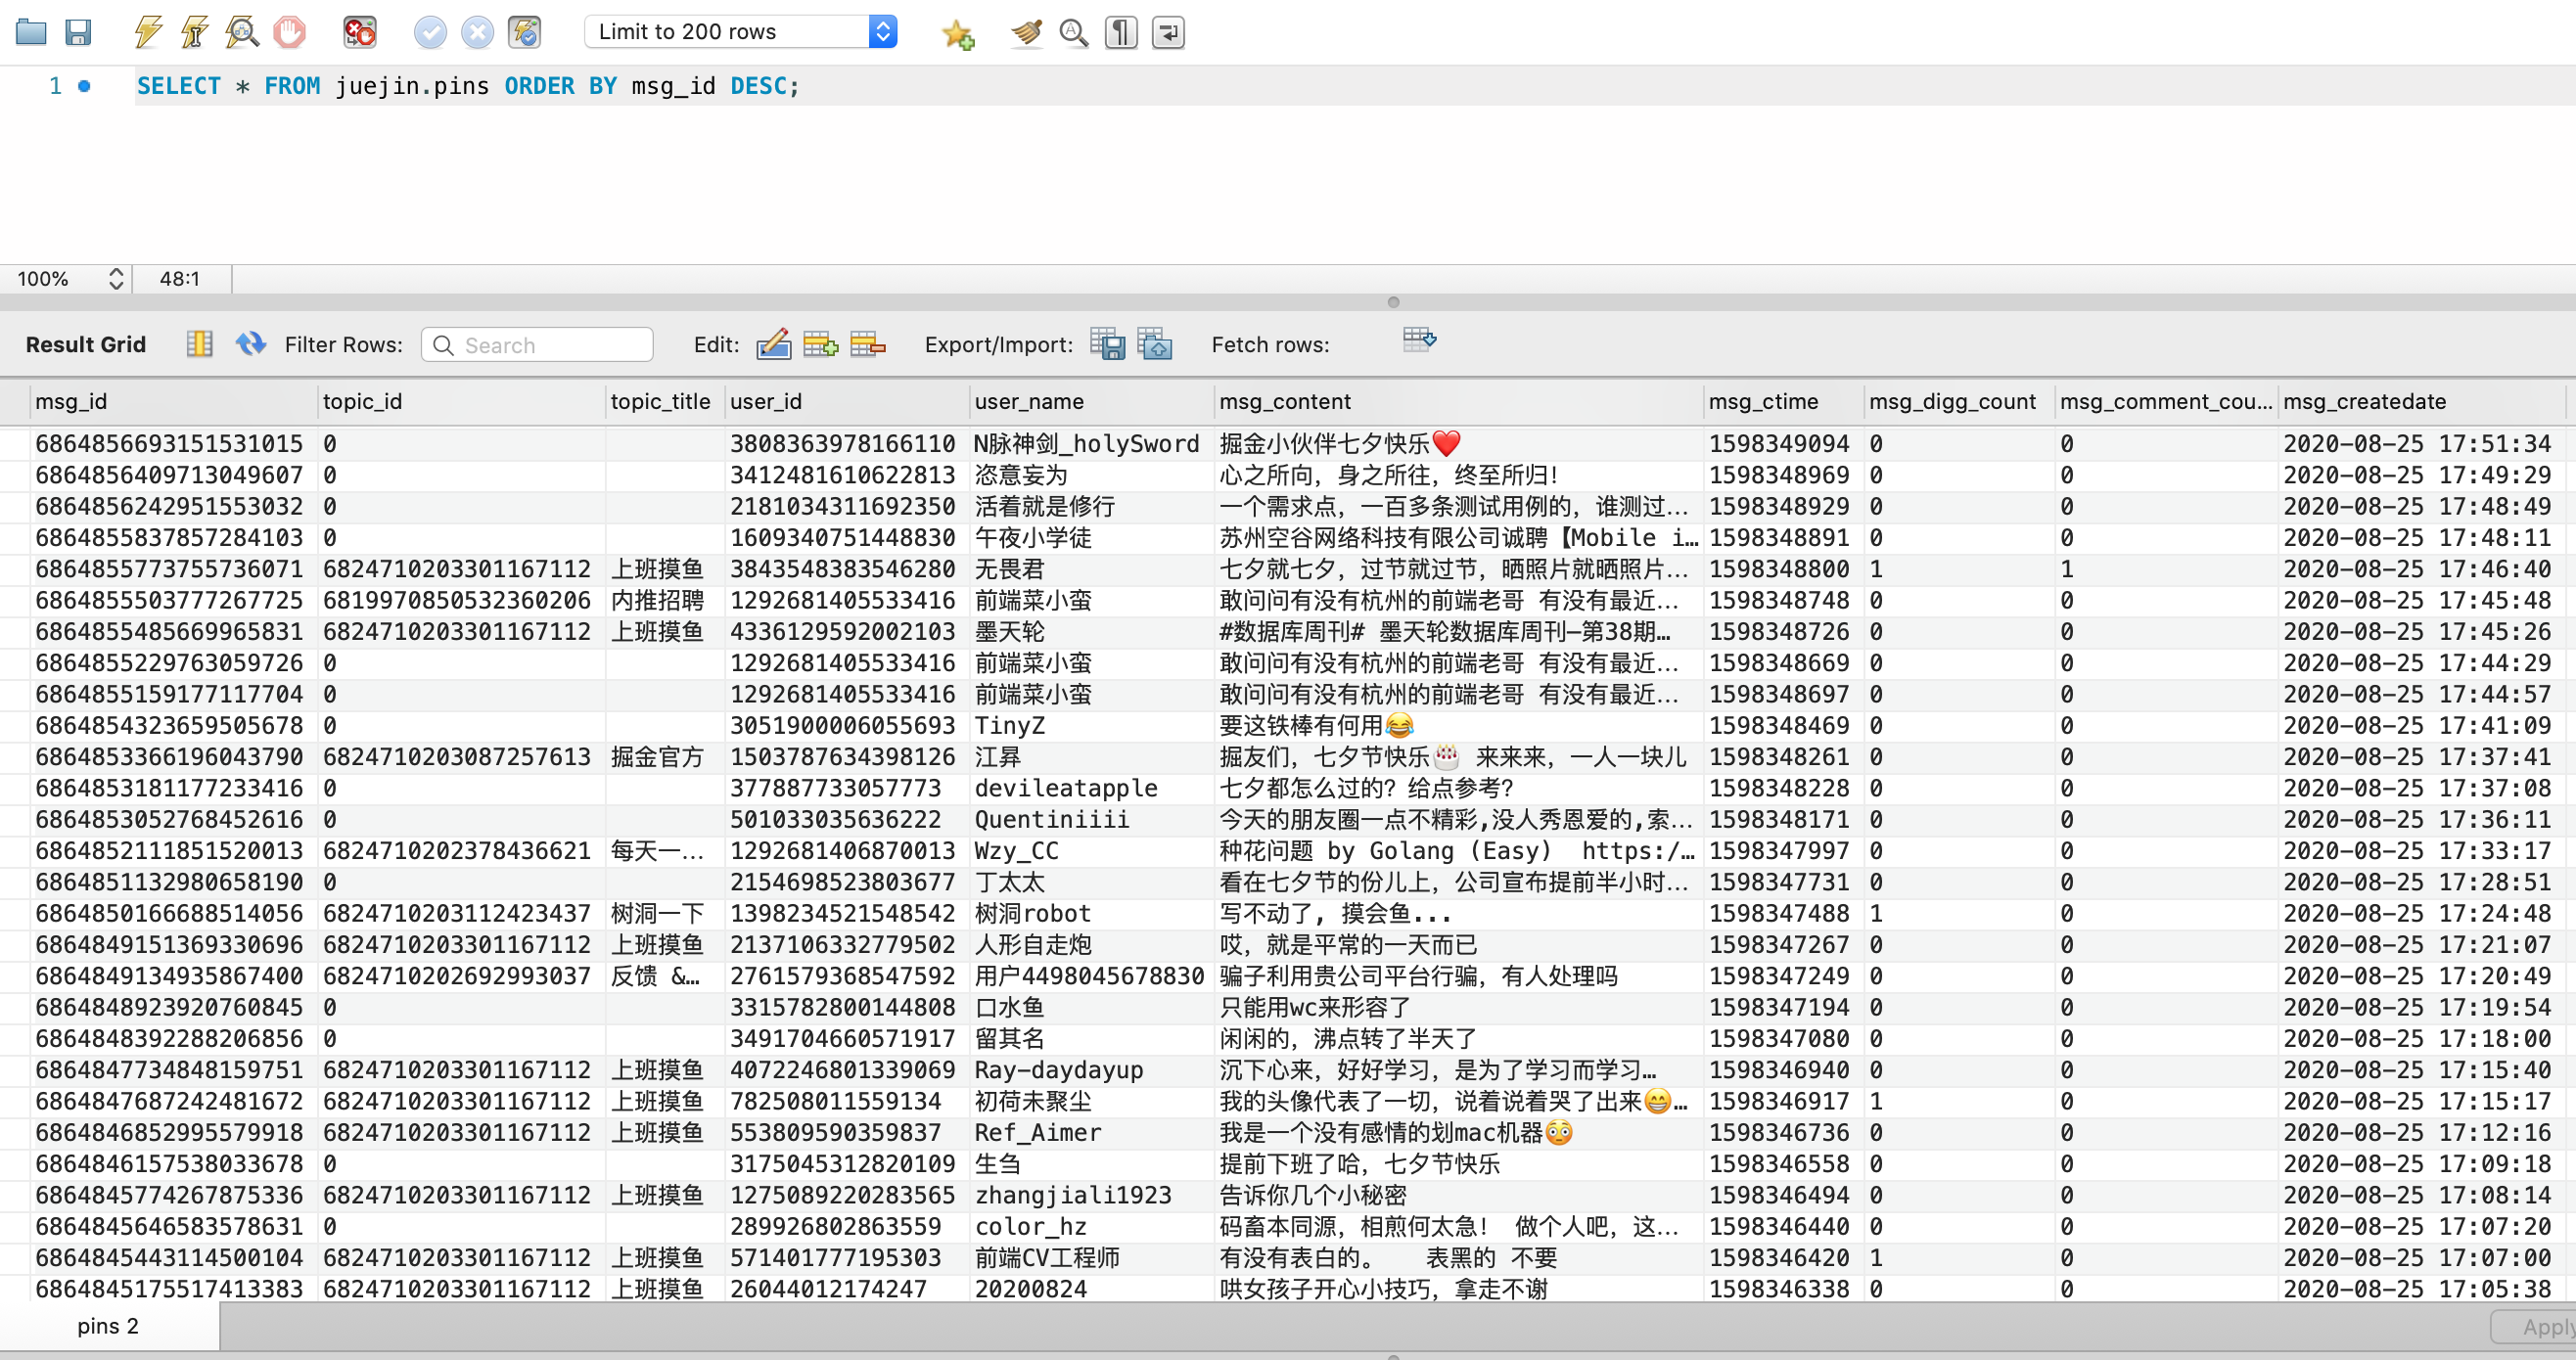Toggle the word wrap button
The width and height of the screenshot is (2576, 1360).
pyautogui.click(x=1168, y=33)
